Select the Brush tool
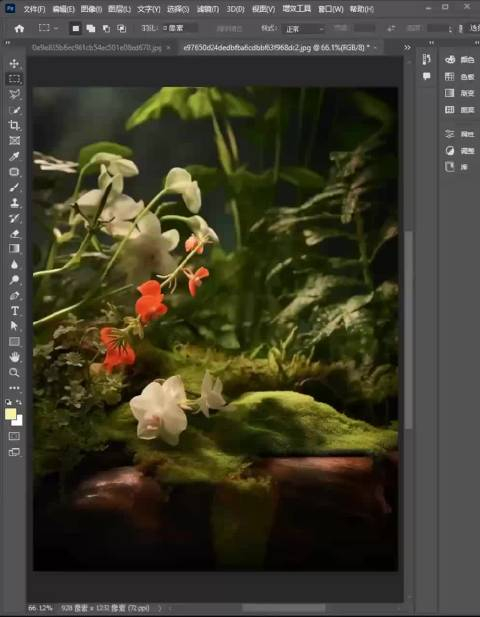 [x=14, y=187]
